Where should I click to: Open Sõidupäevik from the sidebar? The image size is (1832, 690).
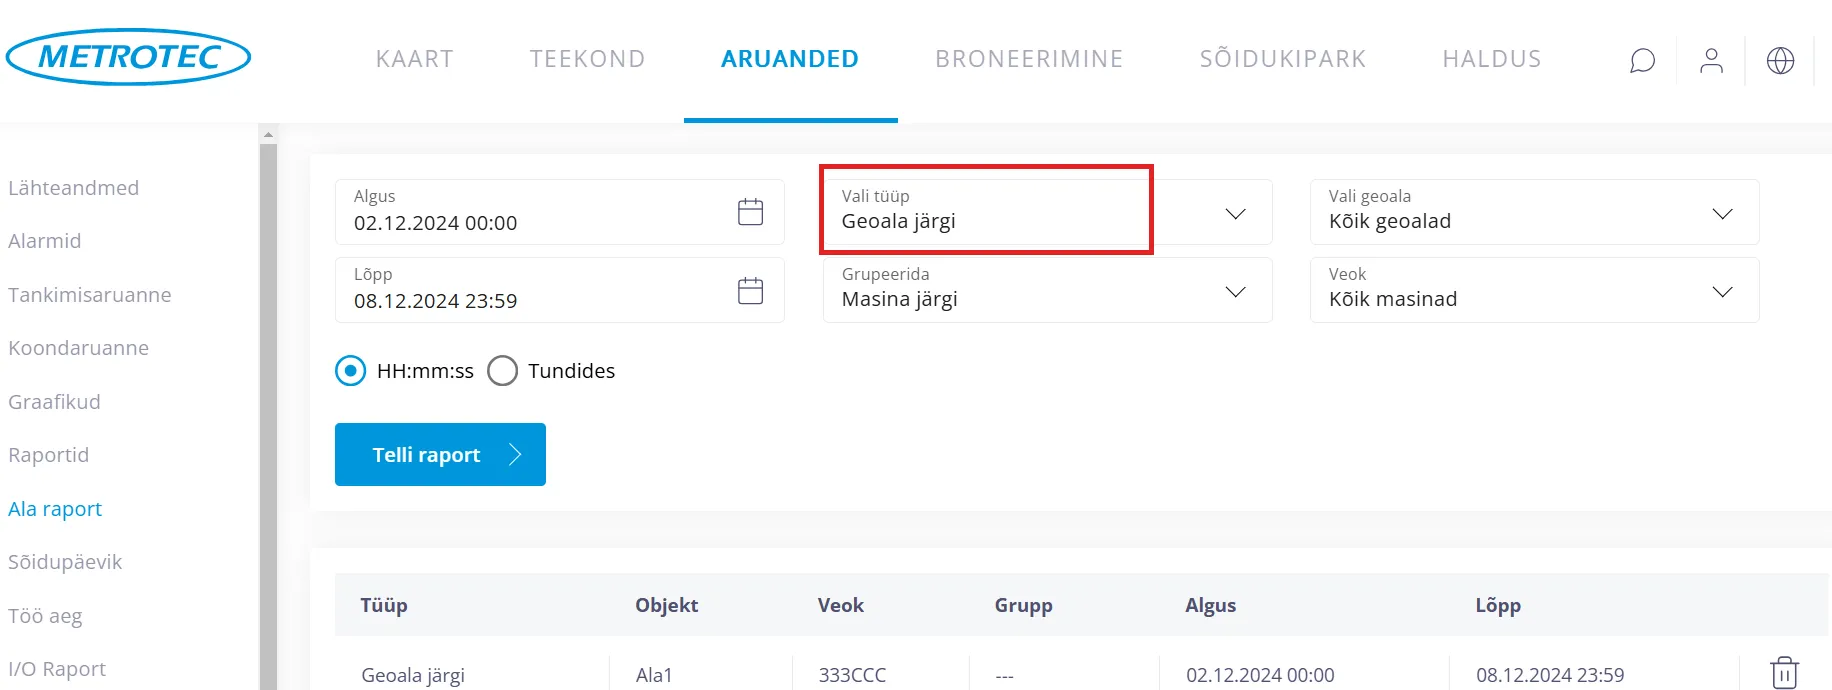pyautogui.click(x=65, y=562)
